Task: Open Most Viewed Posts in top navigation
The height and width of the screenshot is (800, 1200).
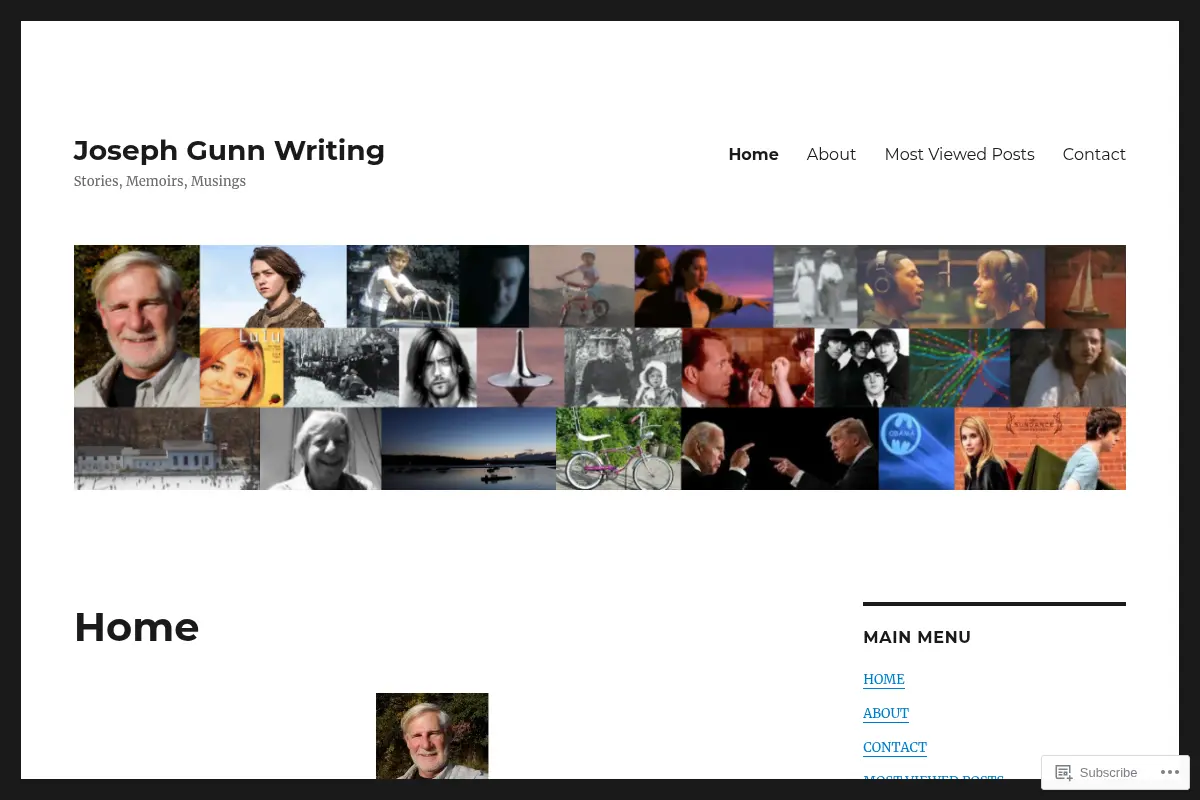Action: coord(959,154)
